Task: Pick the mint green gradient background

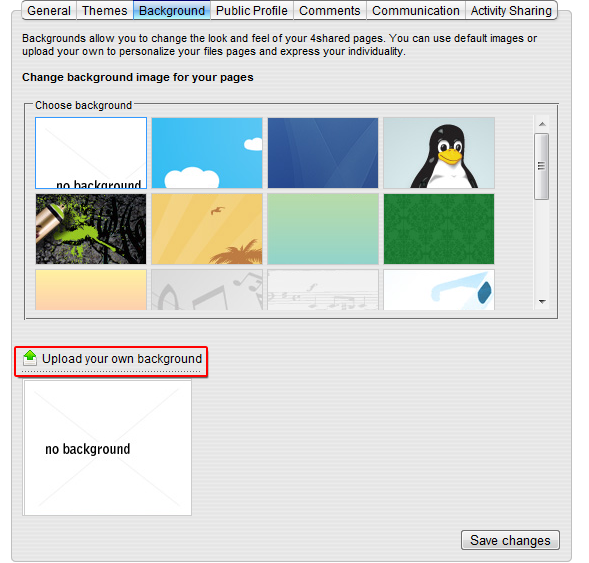Action: (323, 229)
